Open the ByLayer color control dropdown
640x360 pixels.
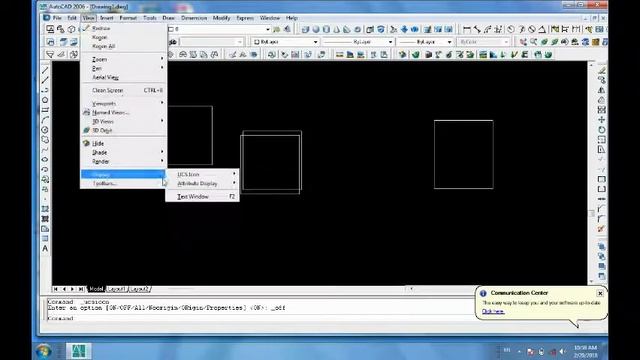click(x=315, y=42)
